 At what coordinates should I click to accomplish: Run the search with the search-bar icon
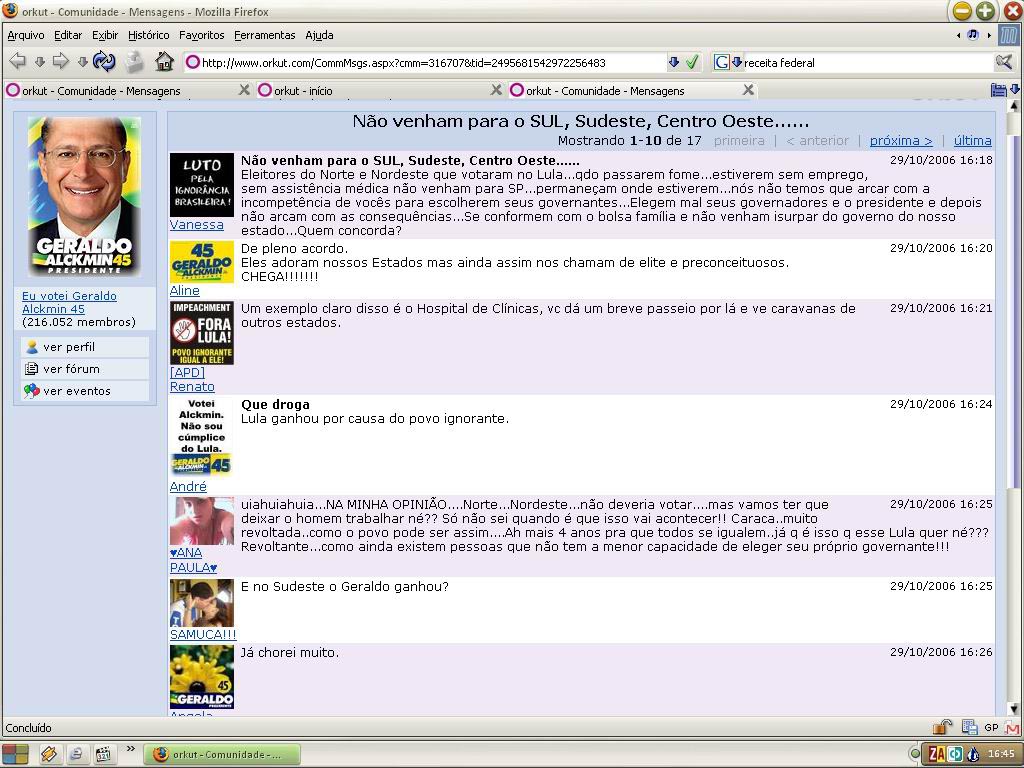1003,63
